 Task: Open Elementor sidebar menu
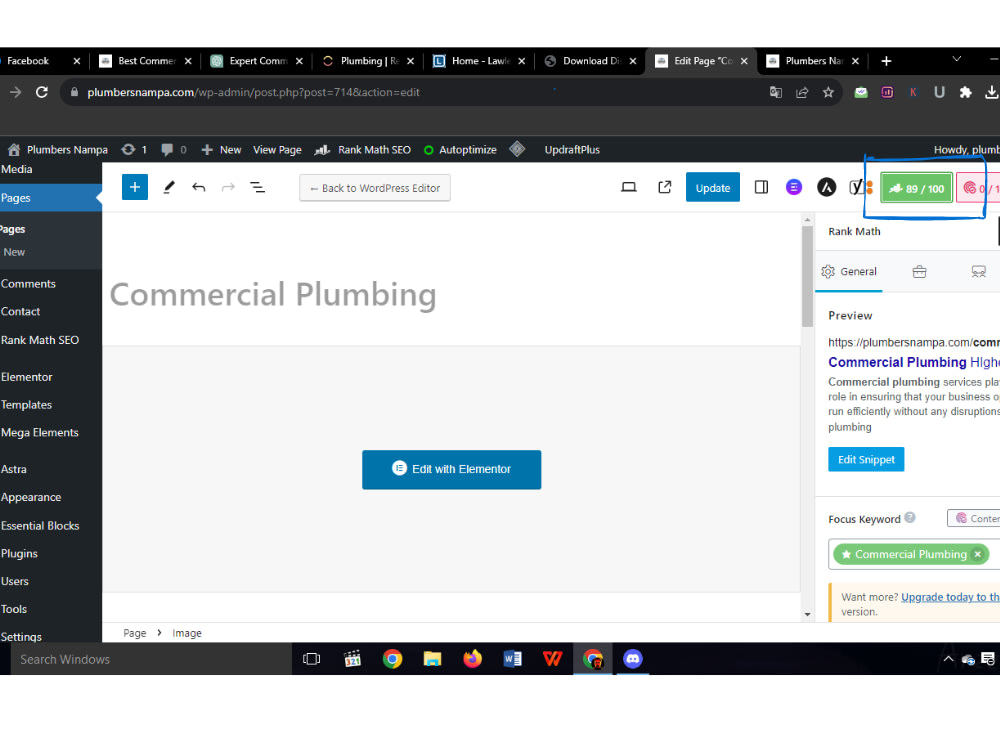click(27, 377)
